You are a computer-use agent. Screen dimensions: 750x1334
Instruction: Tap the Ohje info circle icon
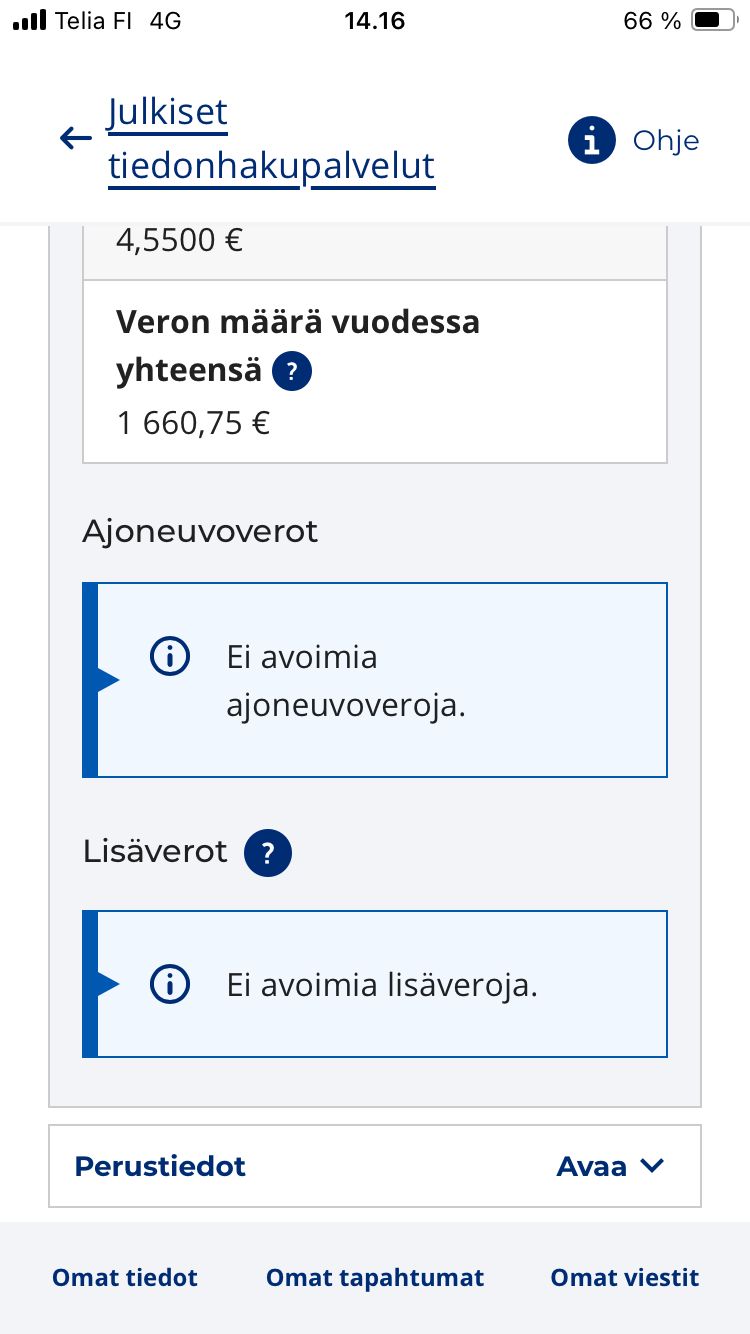591,140
